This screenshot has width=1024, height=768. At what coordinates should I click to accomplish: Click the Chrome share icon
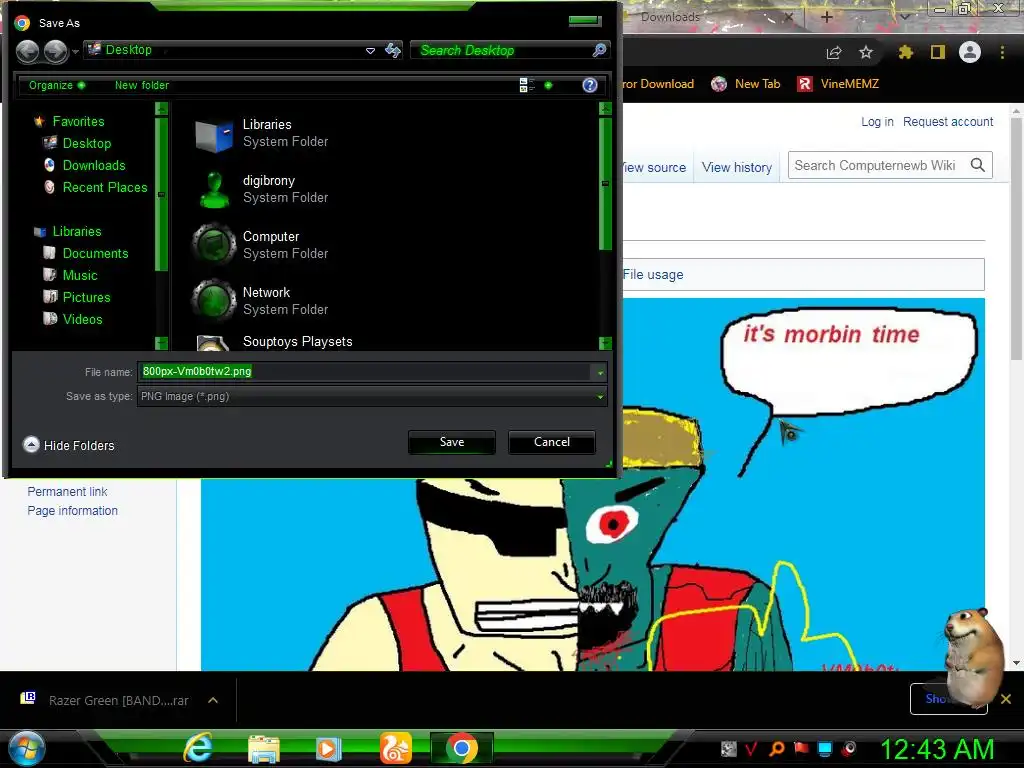pos(834,52)
